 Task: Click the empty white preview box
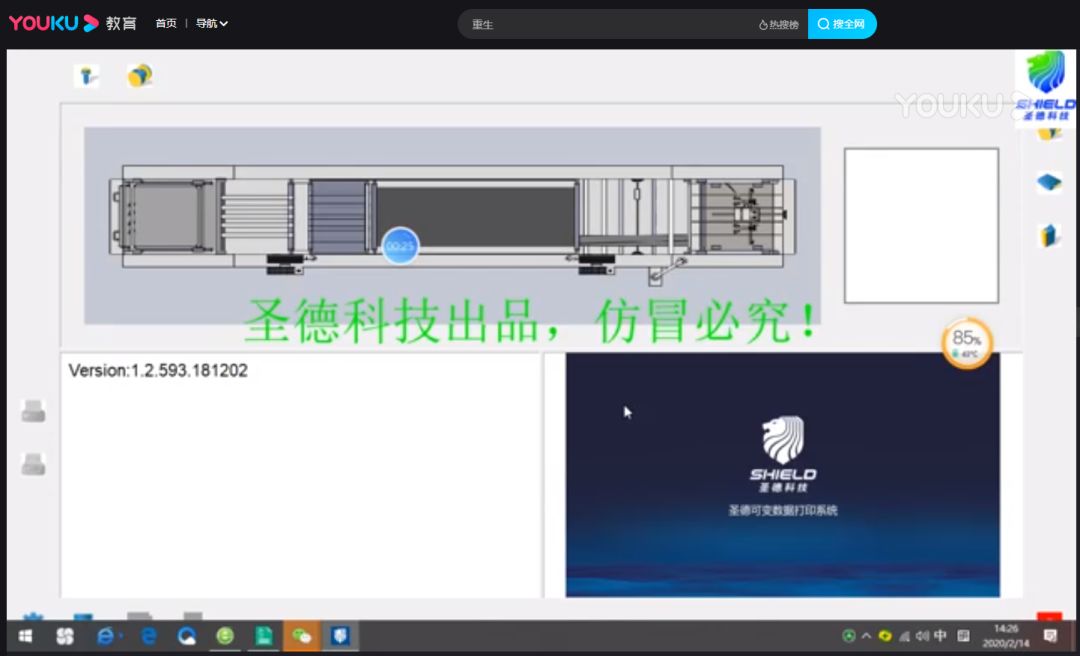(x=922, y=225)
